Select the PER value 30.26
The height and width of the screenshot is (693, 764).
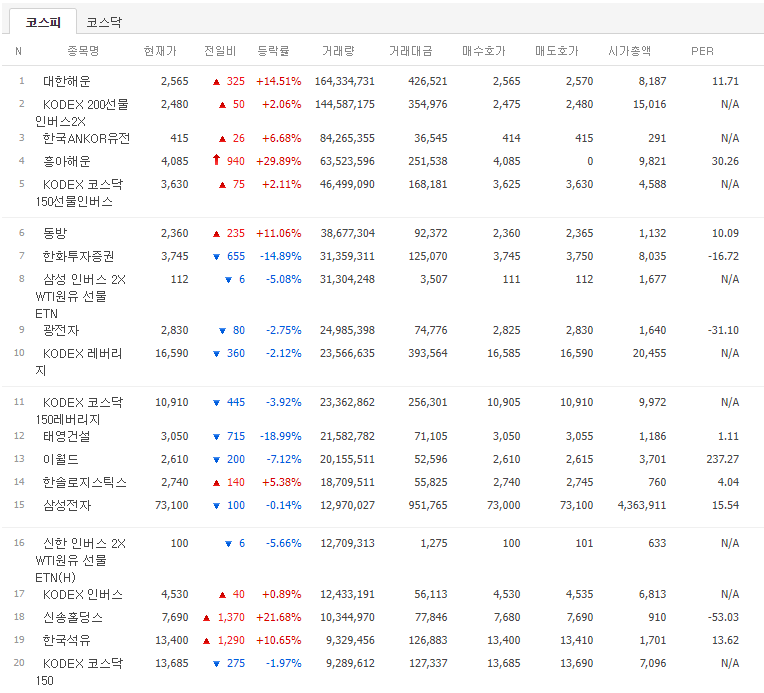pos(725,161)
